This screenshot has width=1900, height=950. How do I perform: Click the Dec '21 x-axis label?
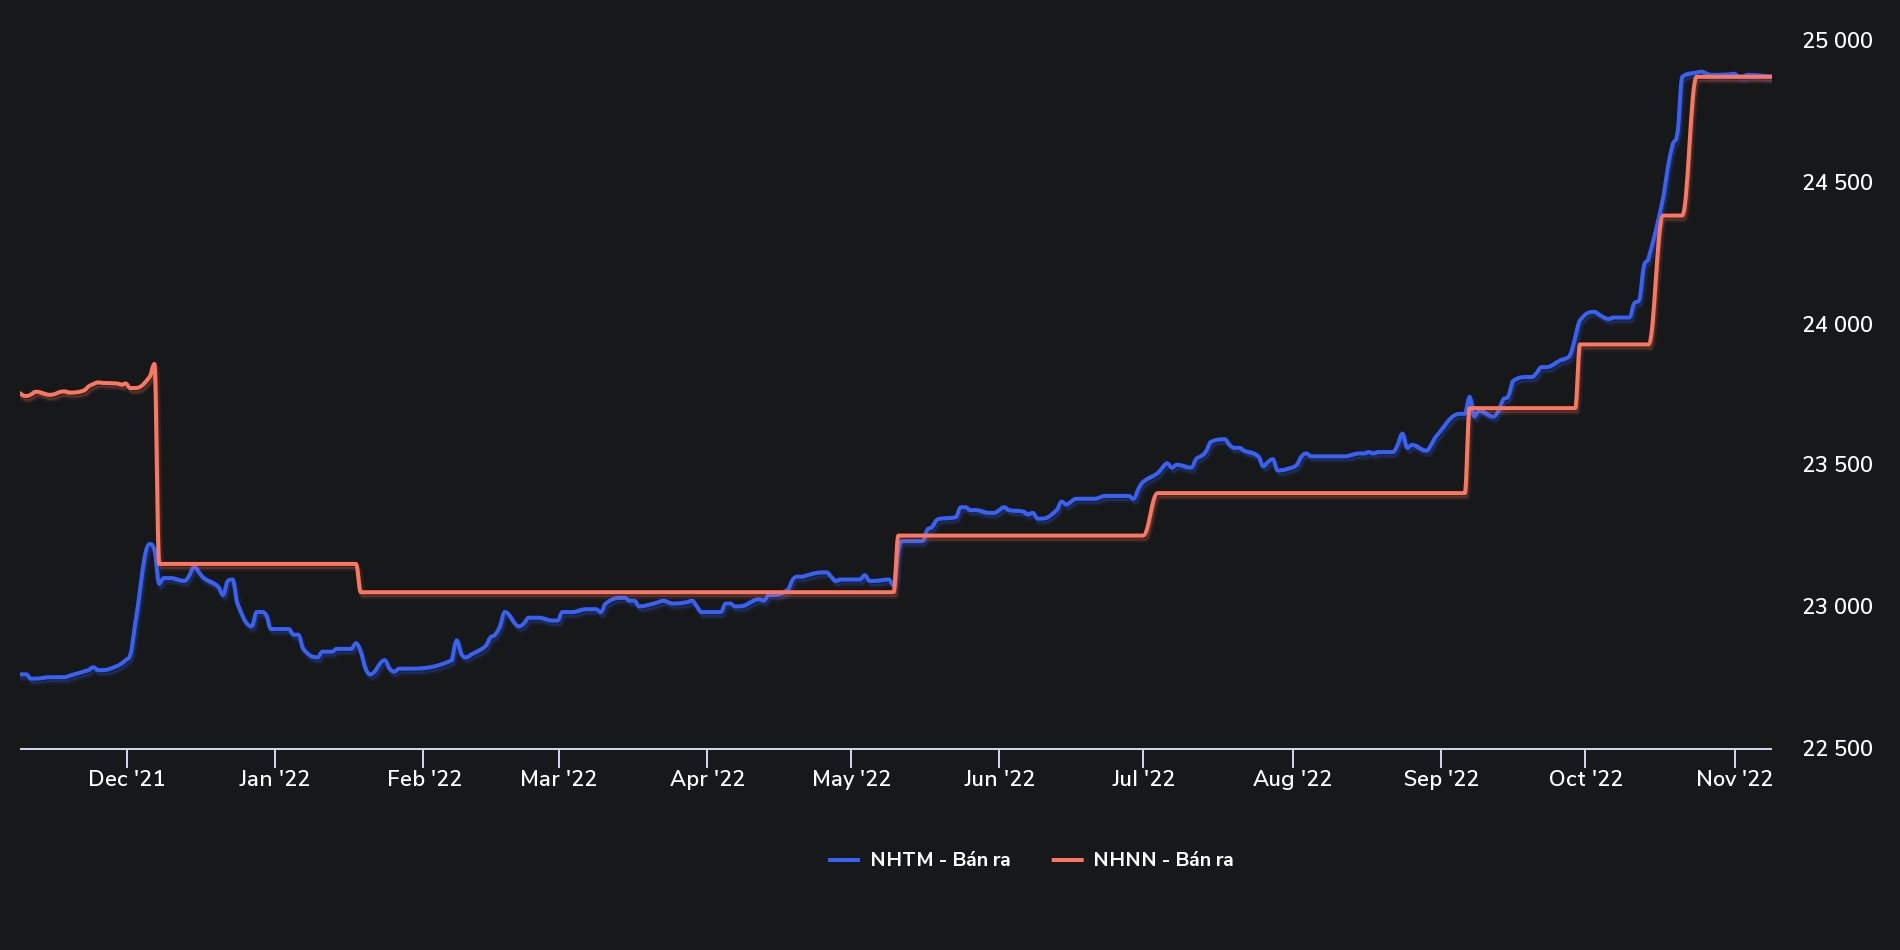(x=127, y=779)
